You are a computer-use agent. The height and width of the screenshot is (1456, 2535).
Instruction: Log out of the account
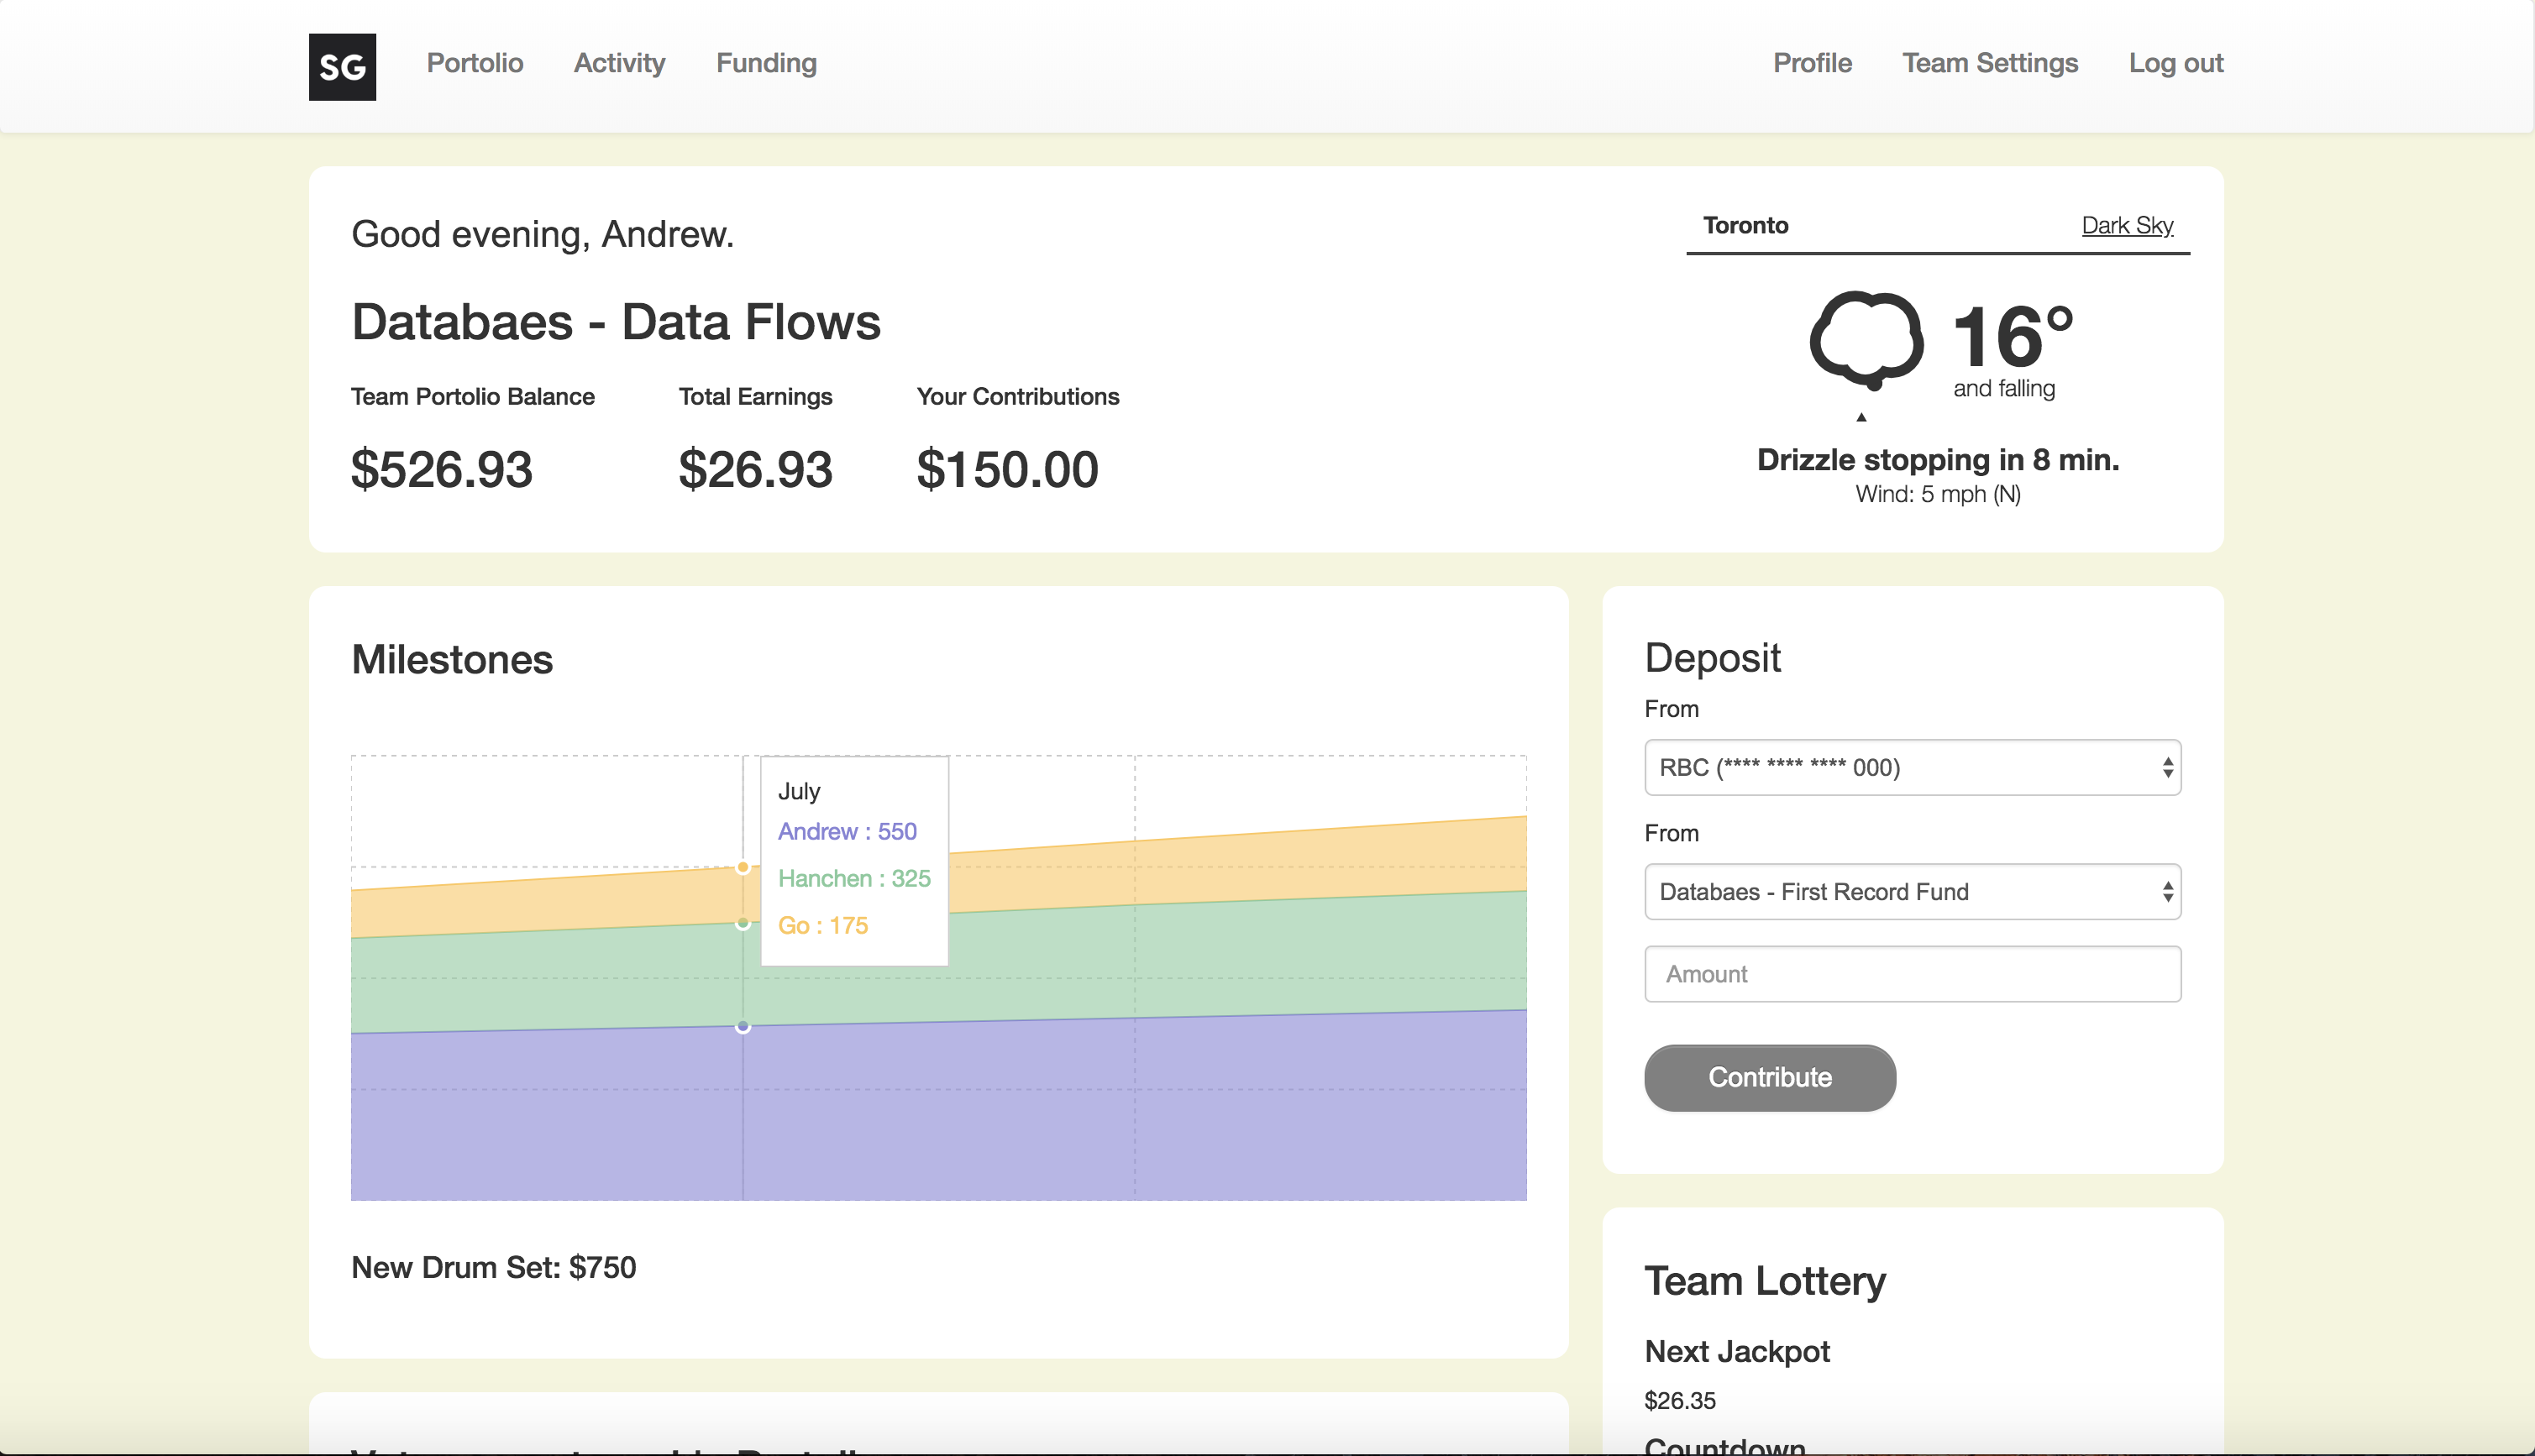[2175, 63]
